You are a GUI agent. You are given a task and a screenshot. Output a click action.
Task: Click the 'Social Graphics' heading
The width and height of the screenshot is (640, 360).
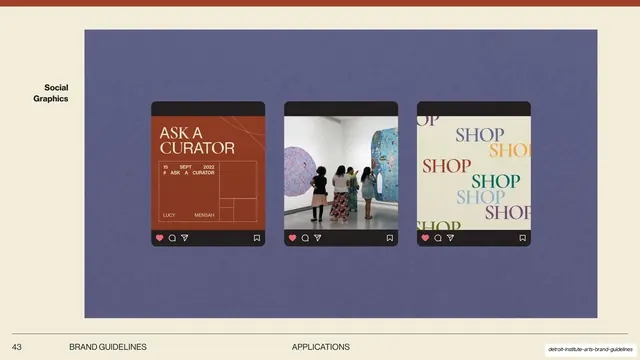coord(51,93)
